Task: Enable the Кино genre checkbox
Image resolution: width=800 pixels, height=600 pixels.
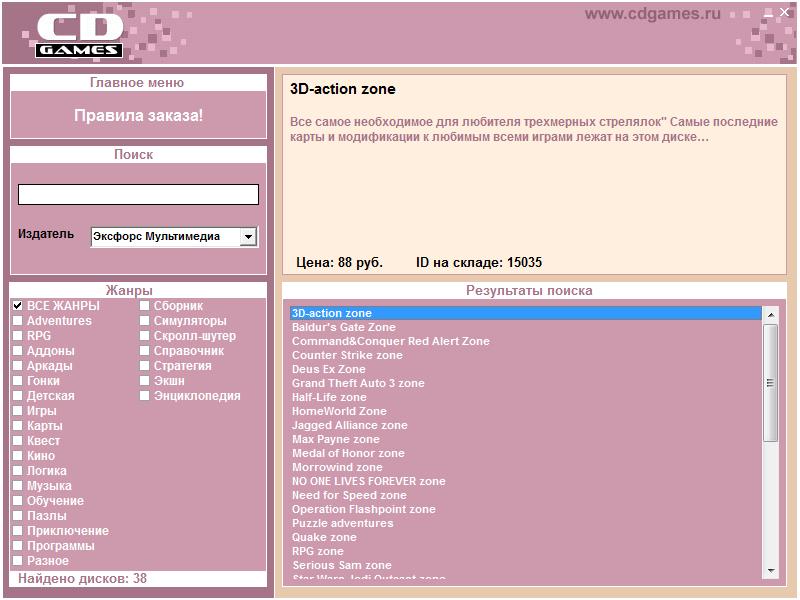Action: (x=18, y=456)
